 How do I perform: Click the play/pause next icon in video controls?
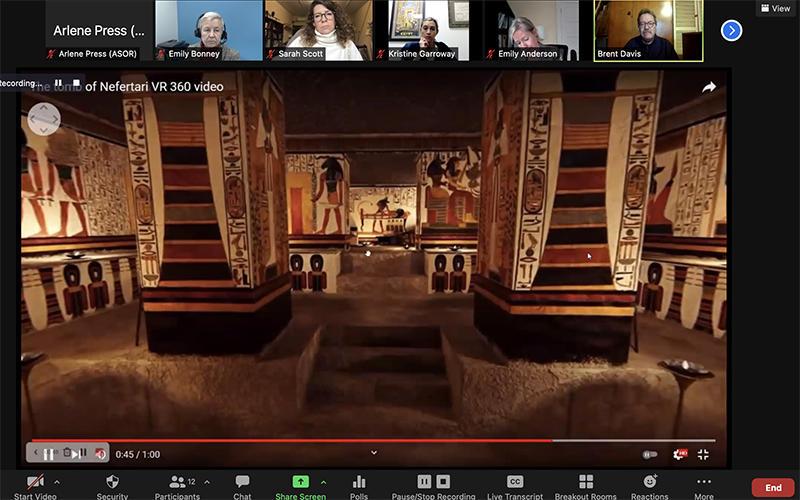pyautogui.click(x=79, y=454)
